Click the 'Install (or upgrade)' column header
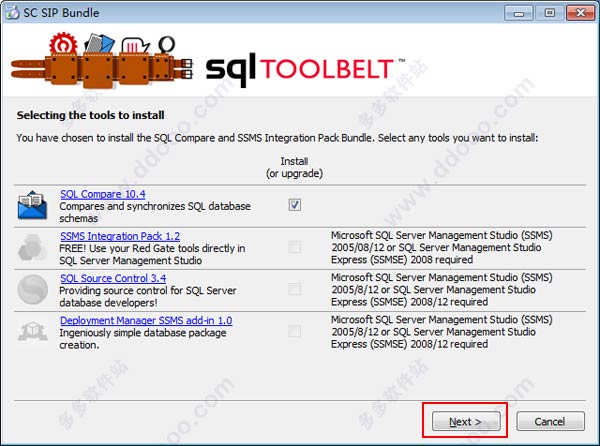This screenshot has width=600, height=446. tap(294, 167)
